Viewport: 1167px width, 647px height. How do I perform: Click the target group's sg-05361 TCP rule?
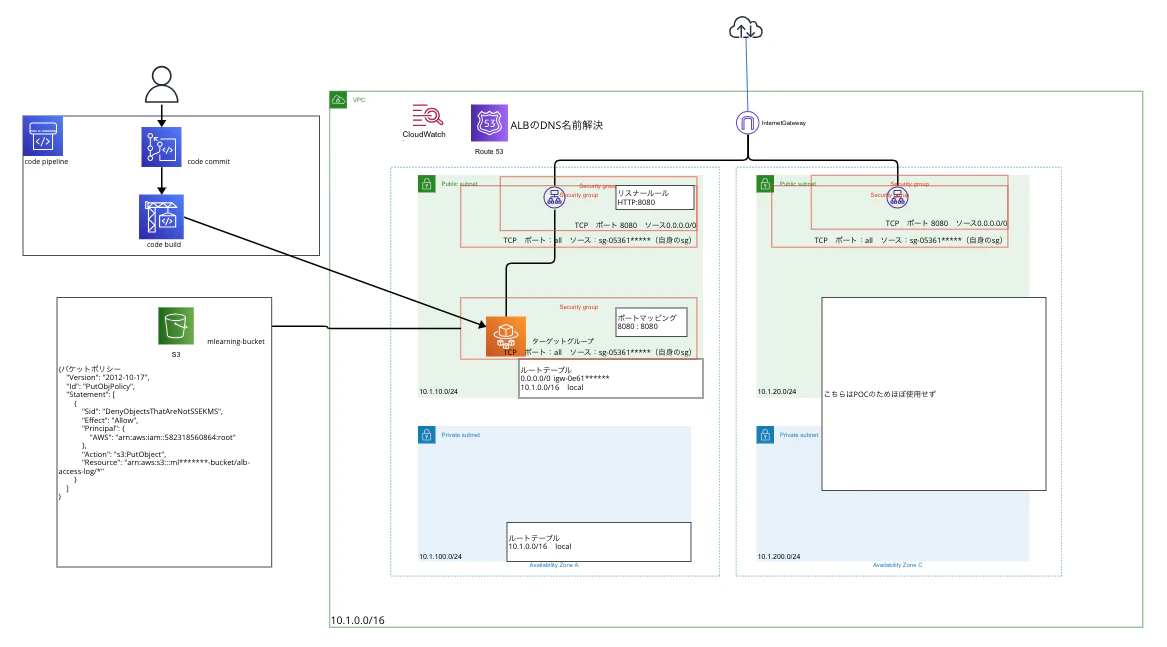pos(597,352)
